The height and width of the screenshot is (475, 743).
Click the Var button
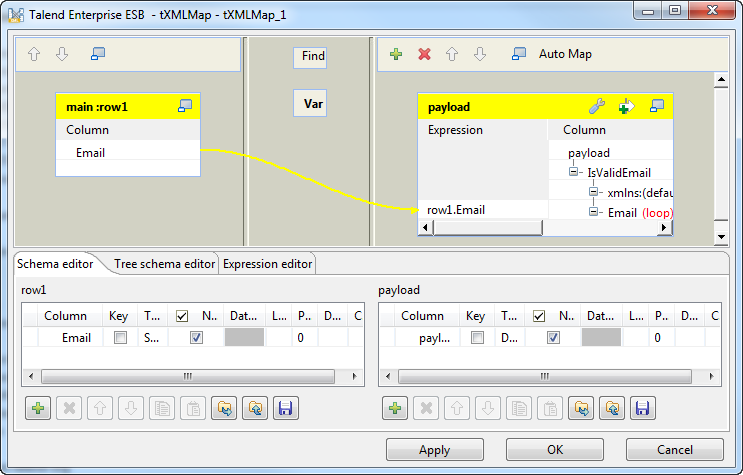click(310, 103)
